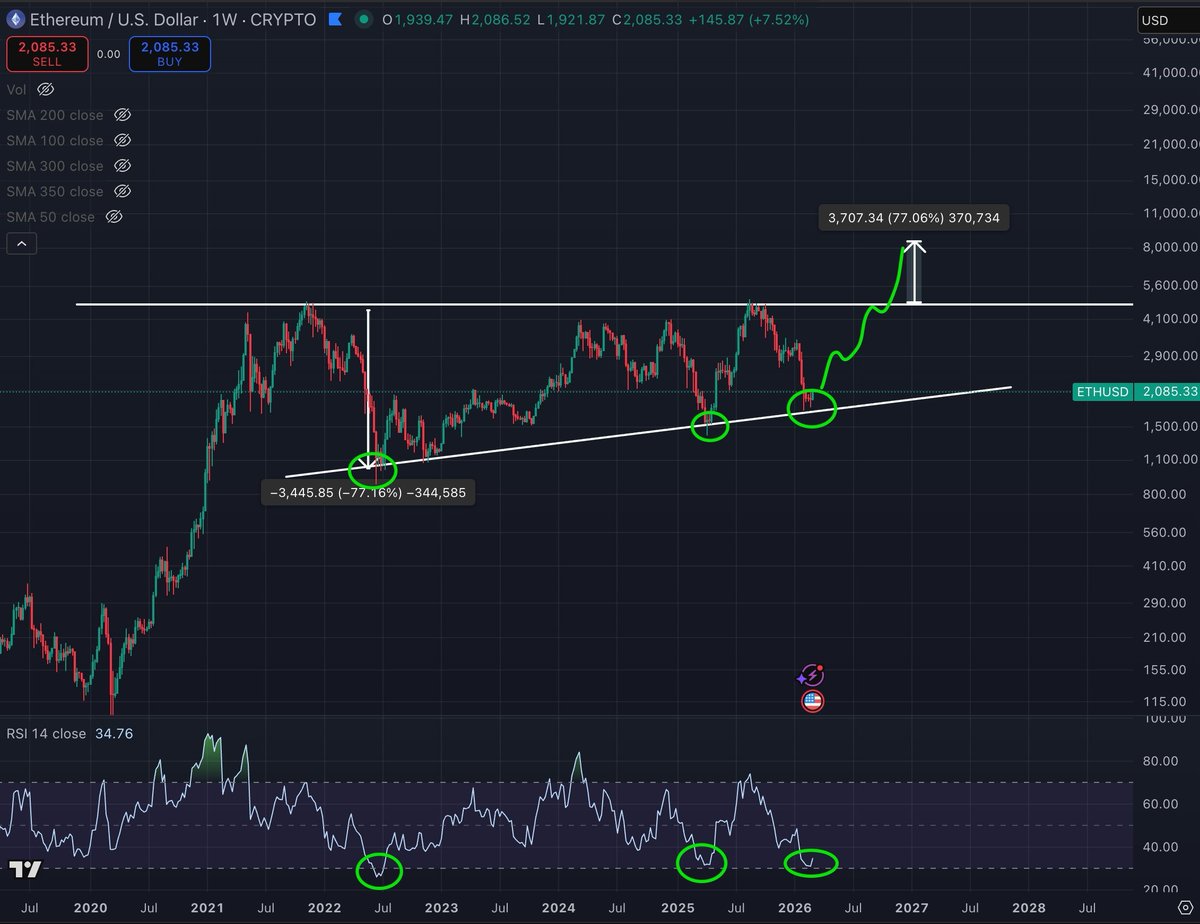Open the US flag economic event icon
The height and width of the screenshot is (924, 1200).
click(812, 701)
